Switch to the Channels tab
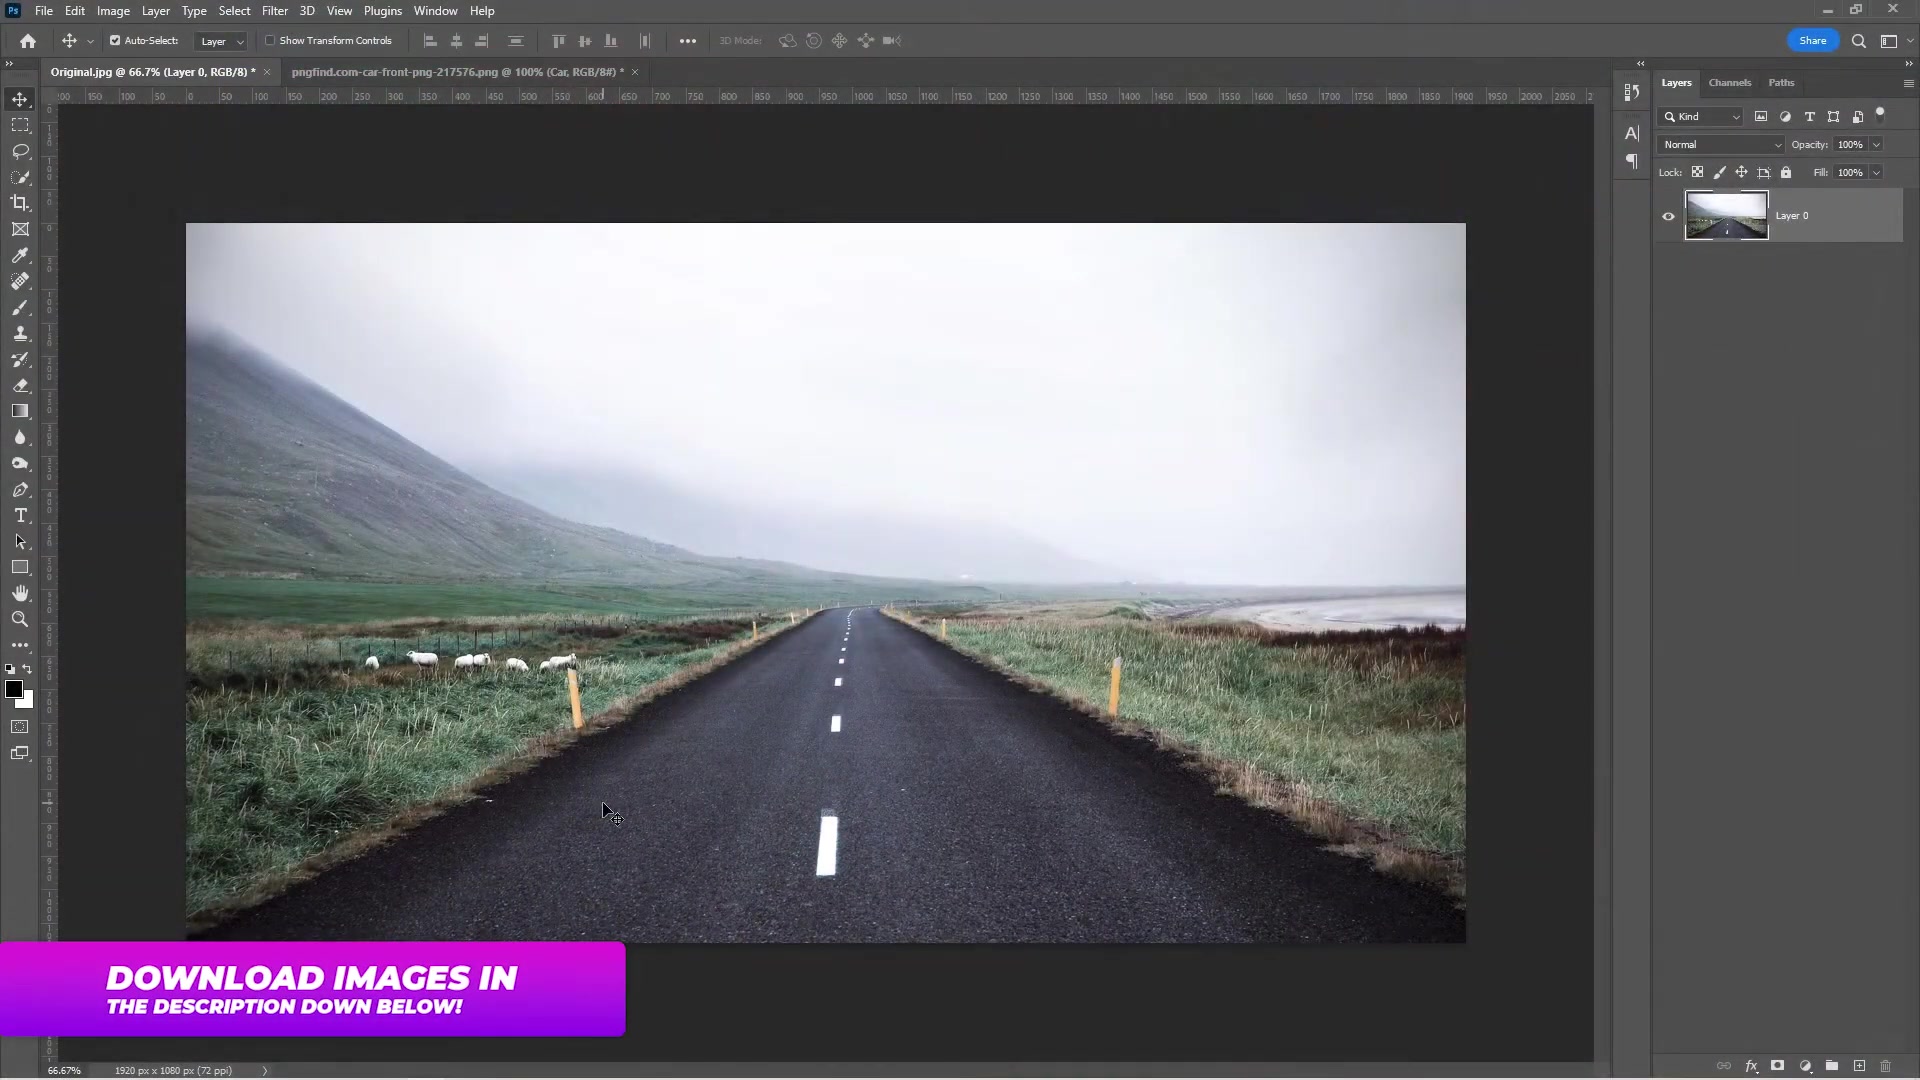 [1729, 83]
